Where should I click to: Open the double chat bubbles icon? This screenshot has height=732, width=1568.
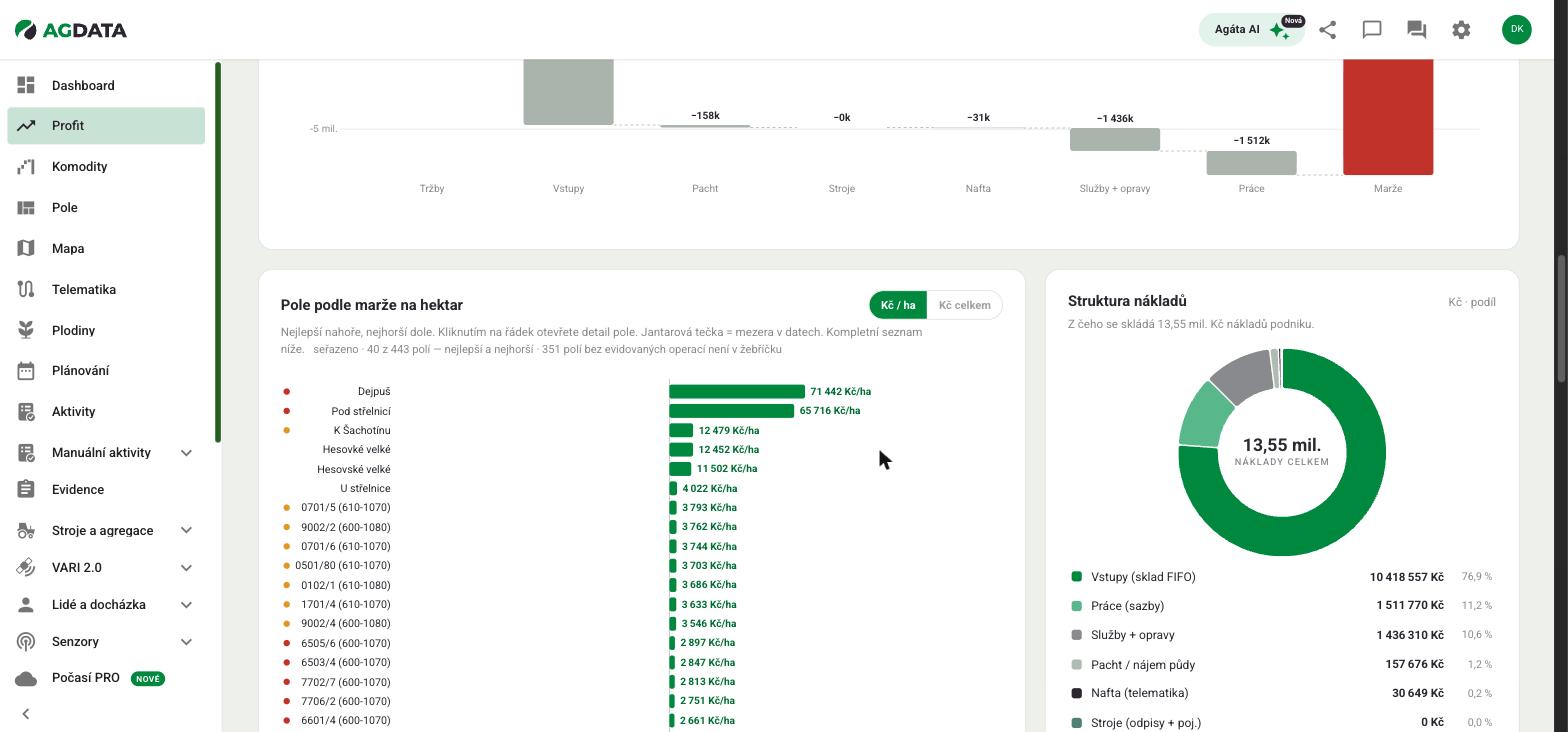click(x=1416, y=30)
